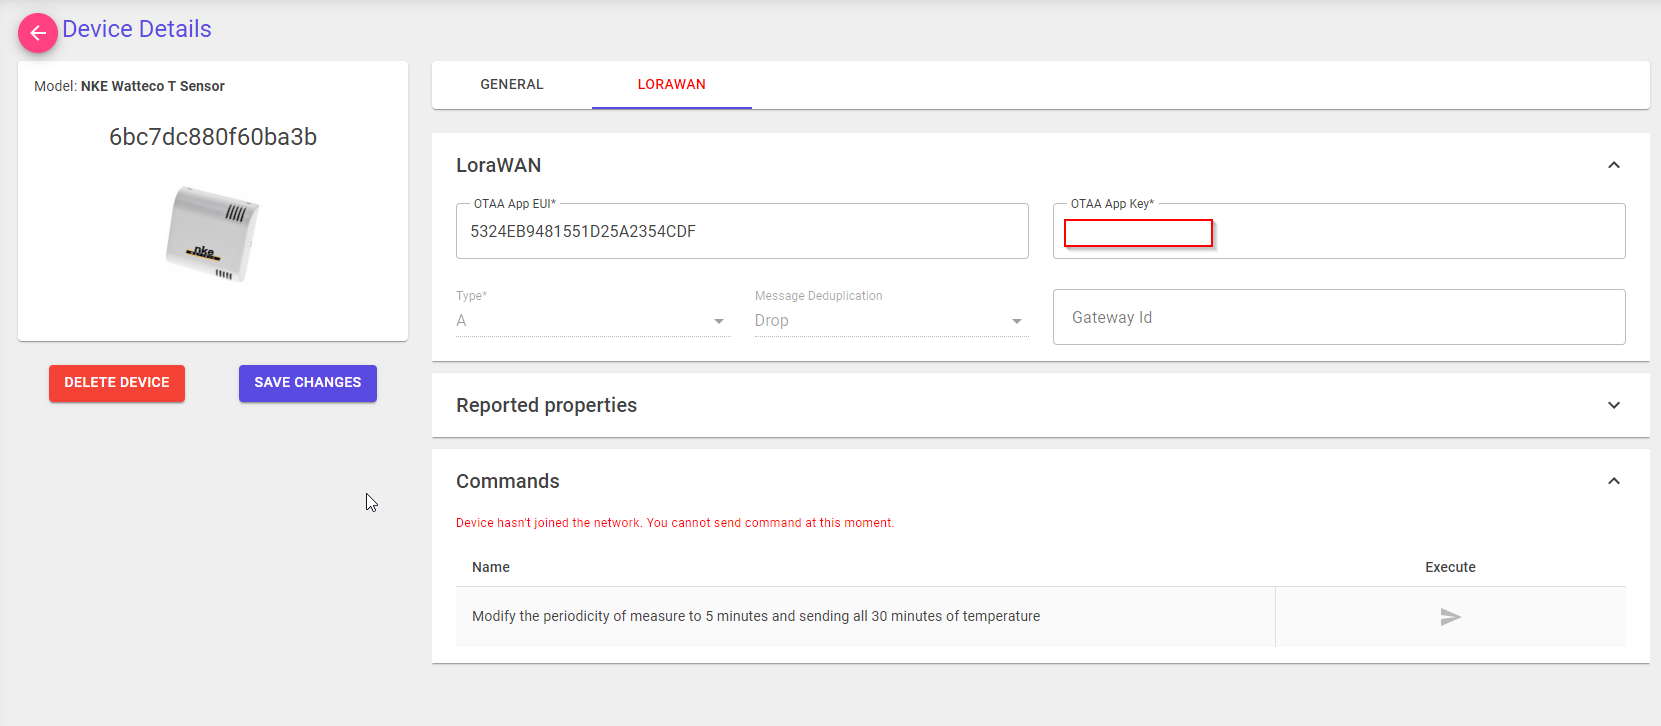Click the Gateway Id input field
This screenshot has width=1661, height=726.
click(x=1338, y=318)
